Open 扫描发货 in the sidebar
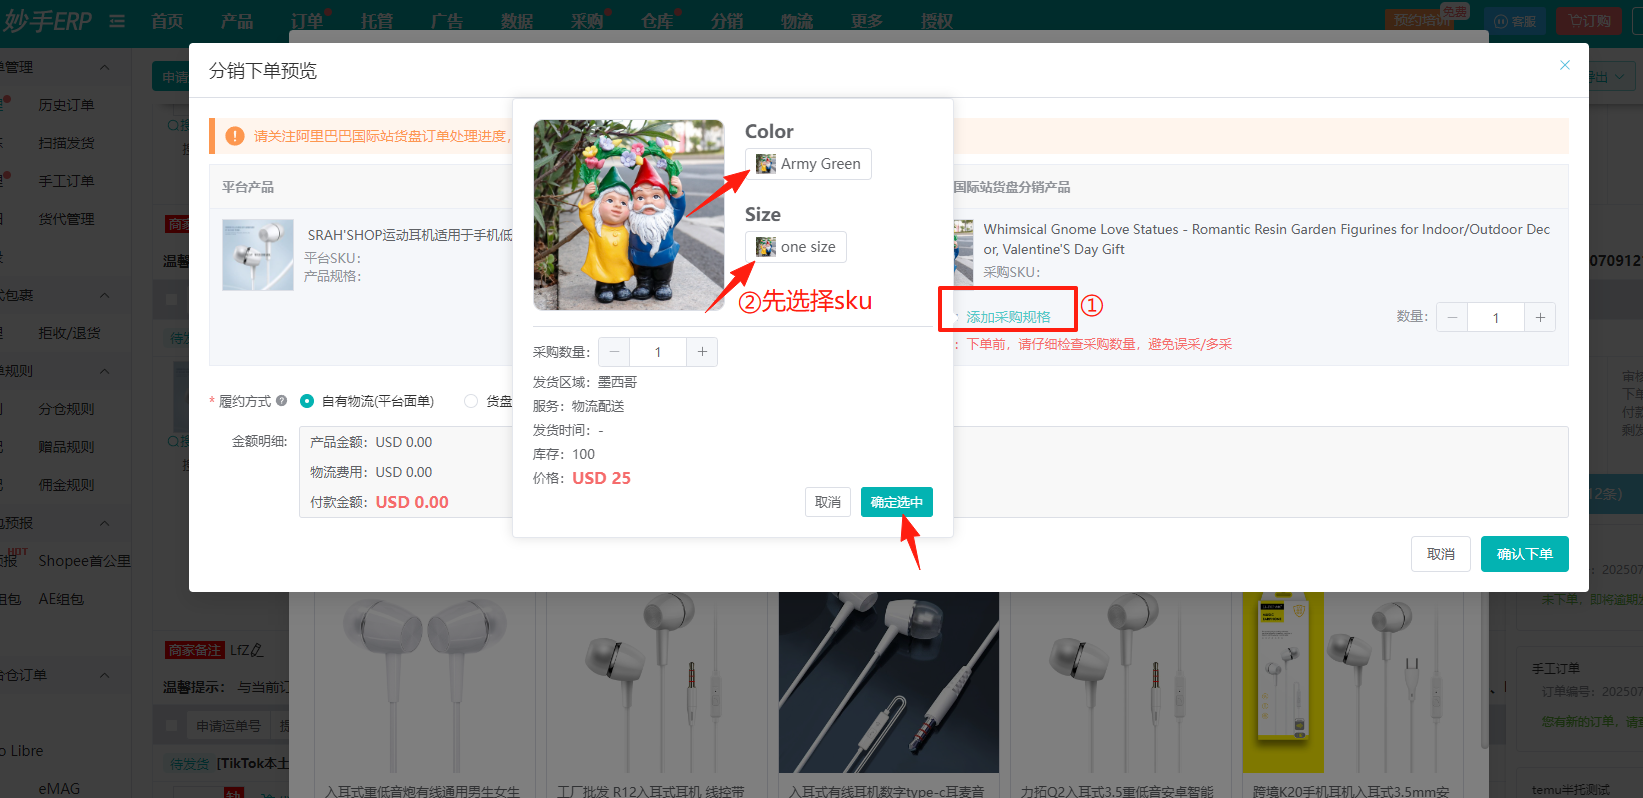 coord(66,143)
